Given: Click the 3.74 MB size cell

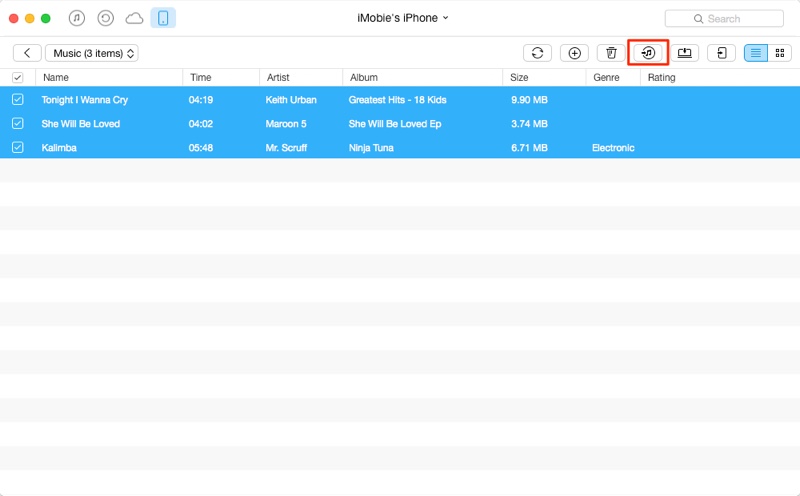Looking at the screenshot, I should coord(529,123).
